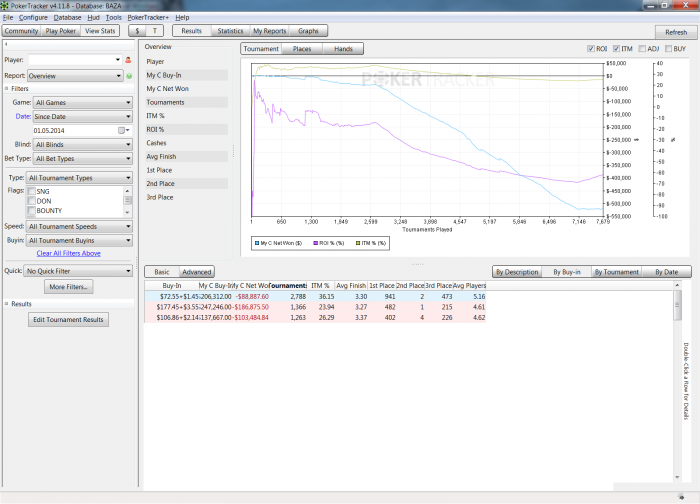Collapse the Results section toggle icon

point(7,303)
